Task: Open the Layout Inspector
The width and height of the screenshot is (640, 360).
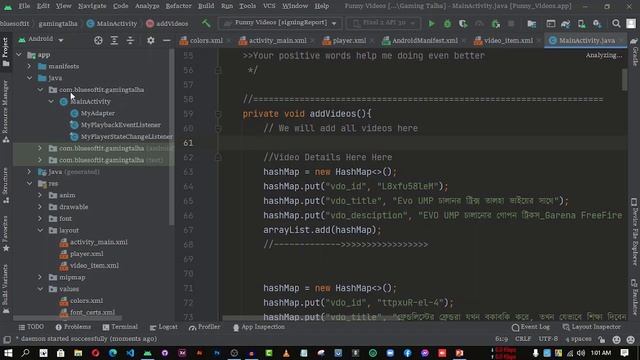Action: click(x=592, y=327)
